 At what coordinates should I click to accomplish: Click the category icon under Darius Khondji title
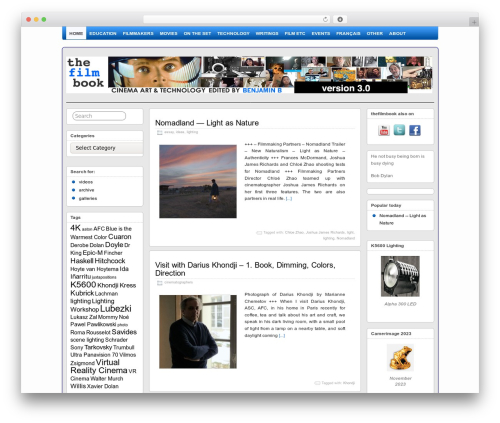click(160, 283)
